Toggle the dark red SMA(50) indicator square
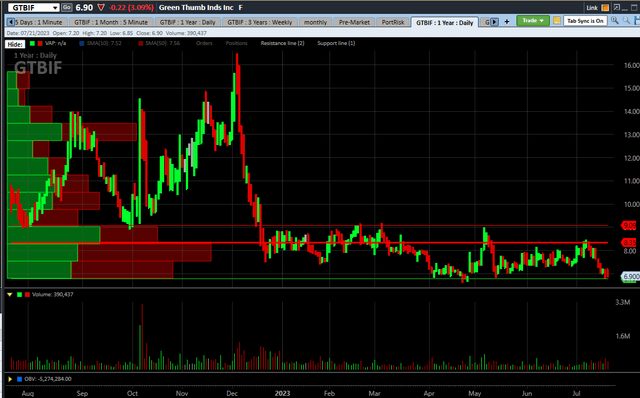Viewport: 640px width, 398px height. (141, 43)
